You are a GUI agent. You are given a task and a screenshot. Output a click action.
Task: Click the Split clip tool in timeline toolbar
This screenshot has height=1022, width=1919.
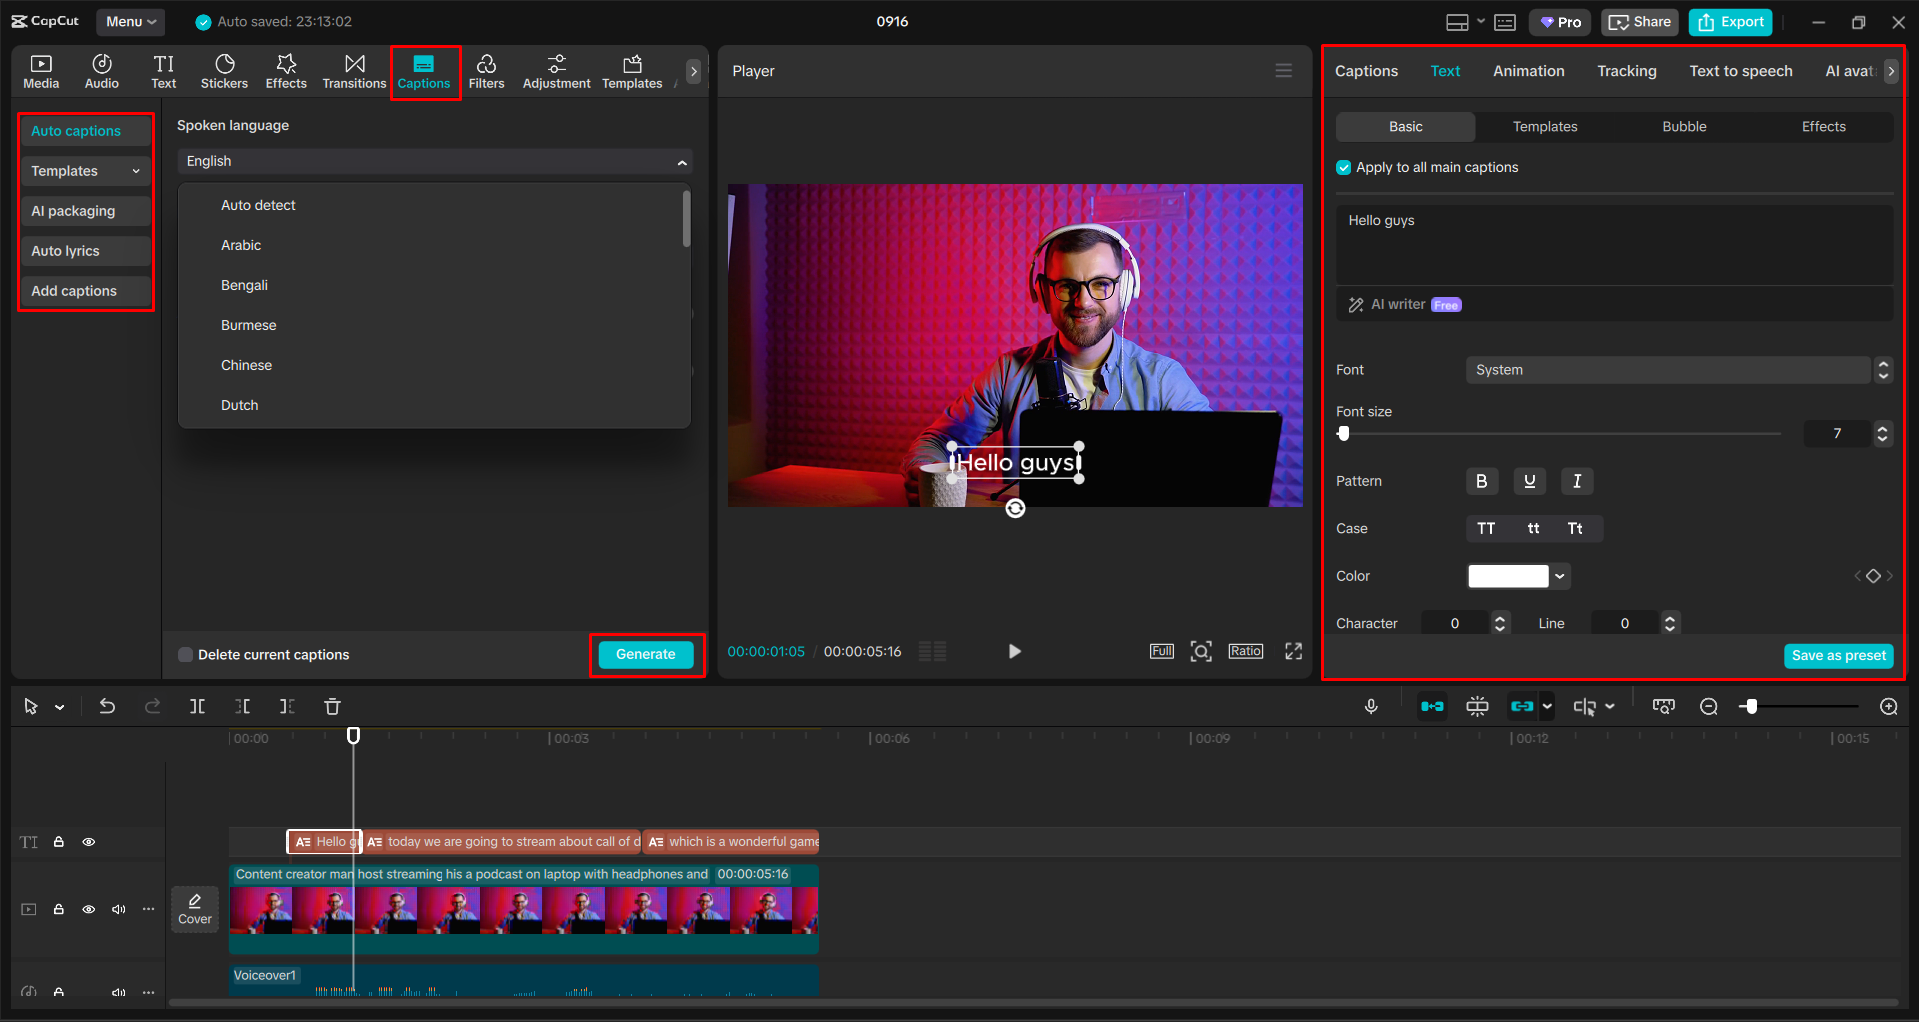(197, 707)
